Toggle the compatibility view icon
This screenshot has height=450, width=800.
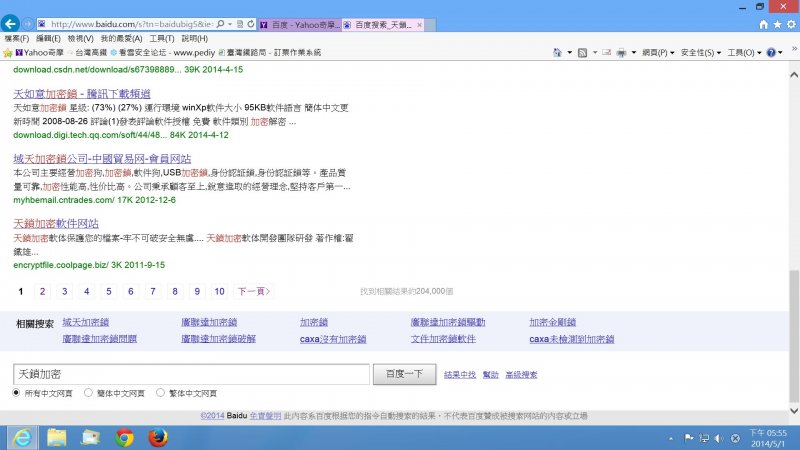240,24
